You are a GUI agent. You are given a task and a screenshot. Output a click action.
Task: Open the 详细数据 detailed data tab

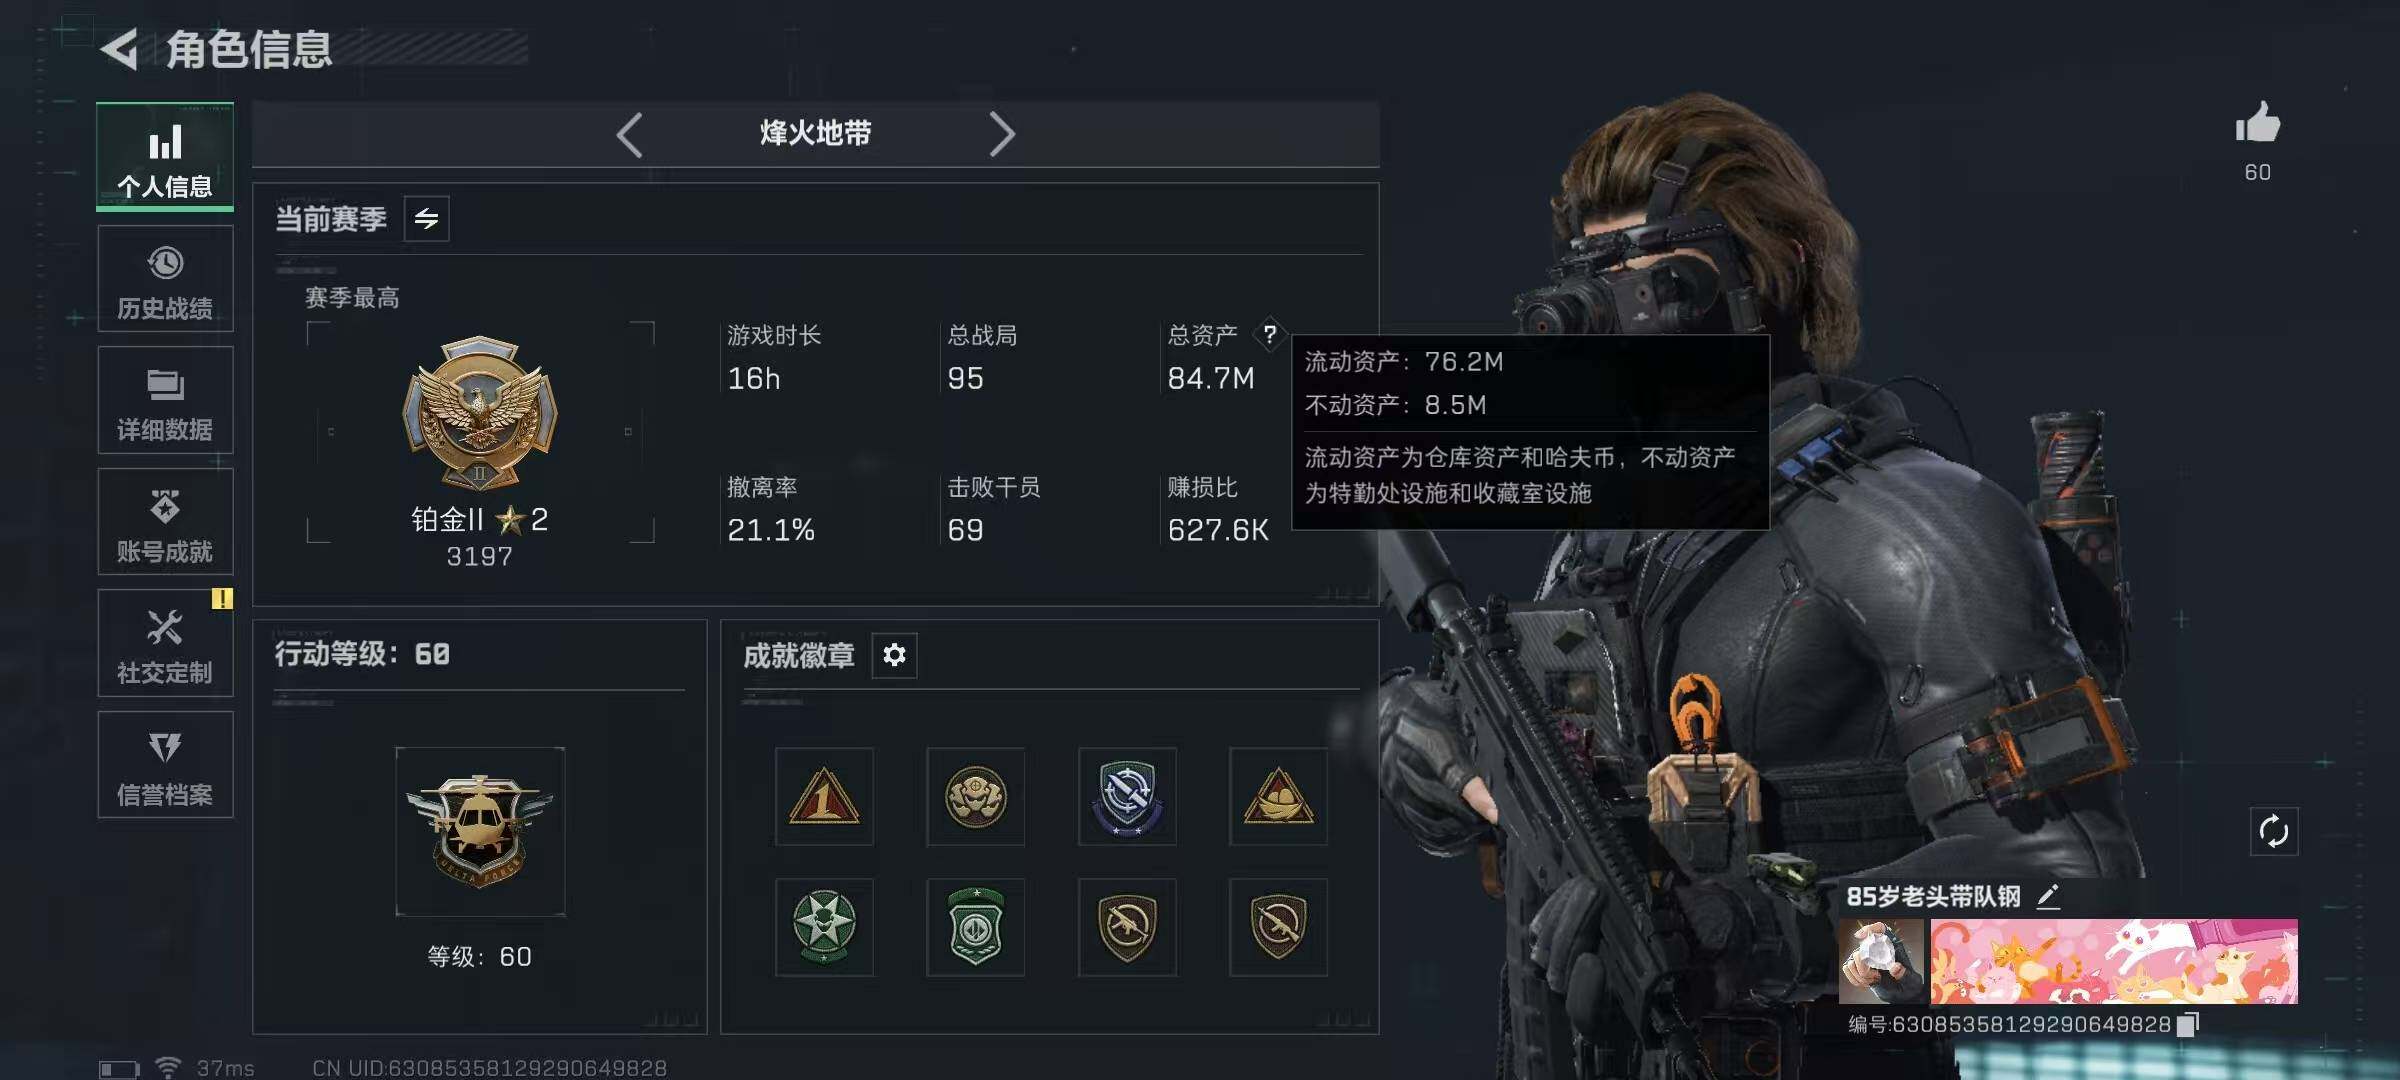(x=165, y=400)
